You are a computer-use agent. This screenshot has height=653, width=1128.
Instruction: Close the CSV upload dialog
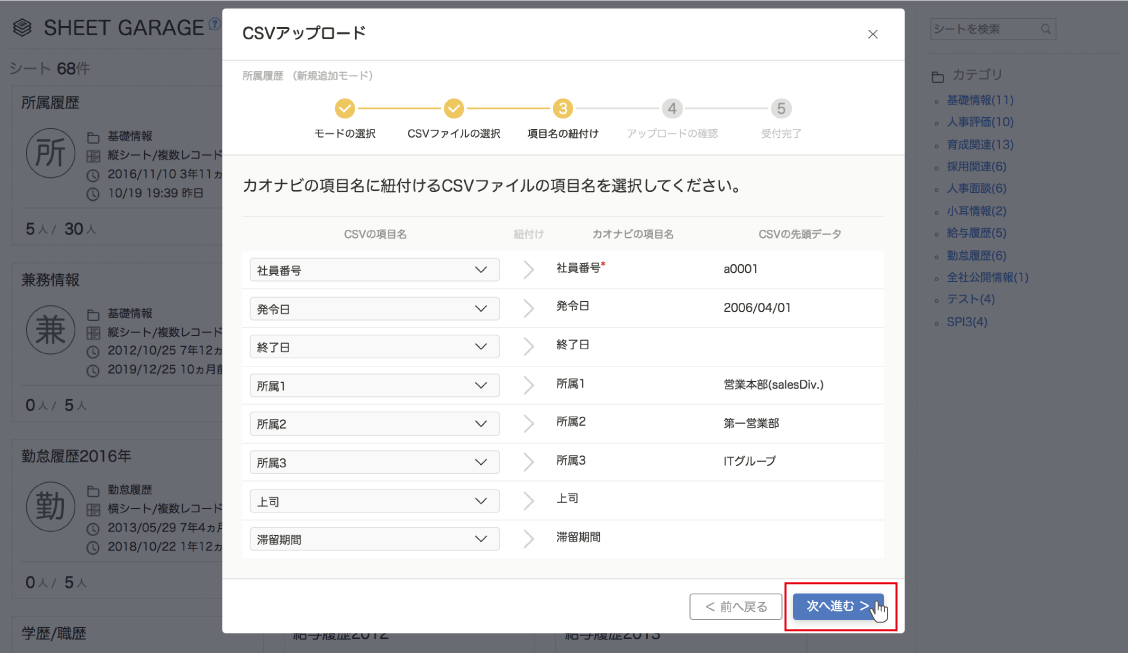(873, 34)
